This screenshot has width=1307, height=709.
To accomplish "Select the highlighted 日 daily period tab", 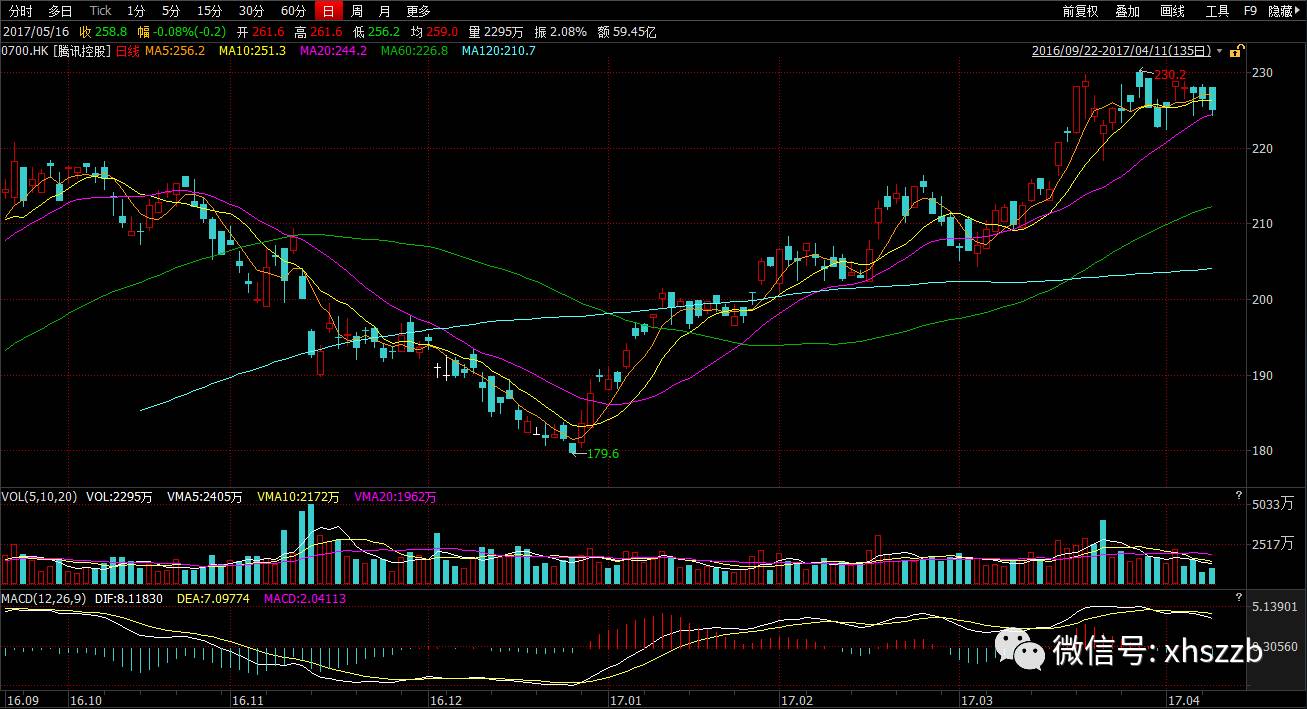I will click(x=328, y=11).
